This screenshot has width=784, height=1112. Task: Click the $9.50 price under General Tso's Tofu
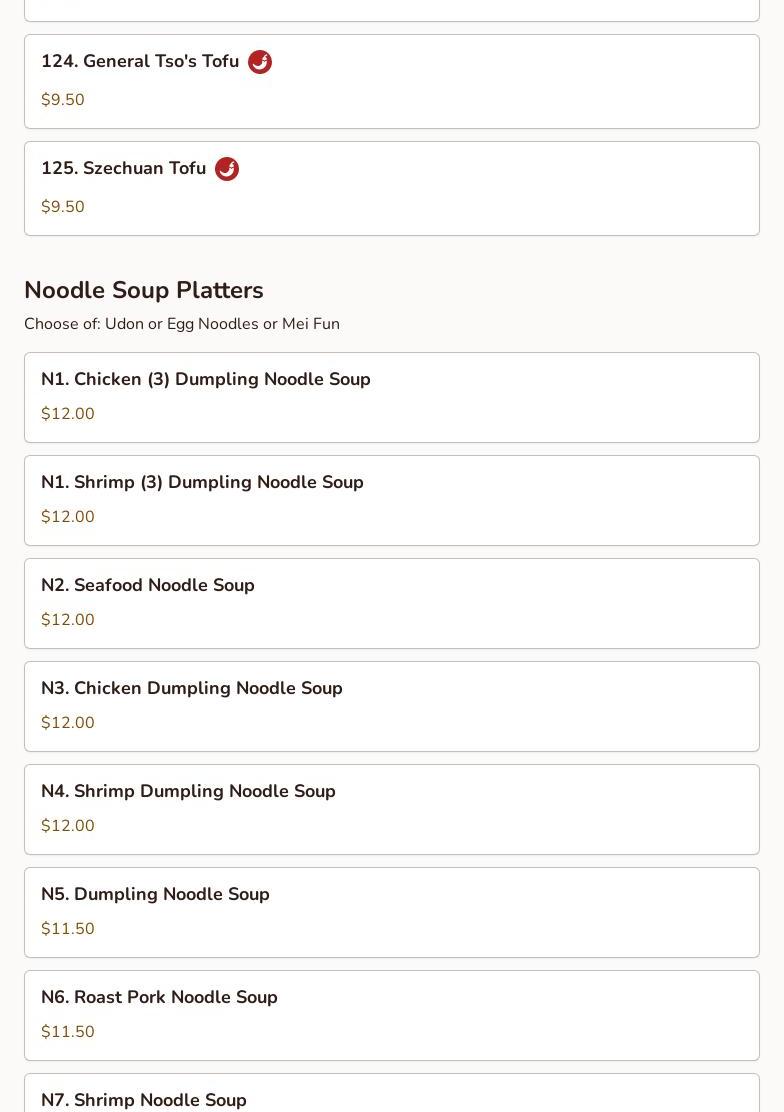click(x=63, y=100)
